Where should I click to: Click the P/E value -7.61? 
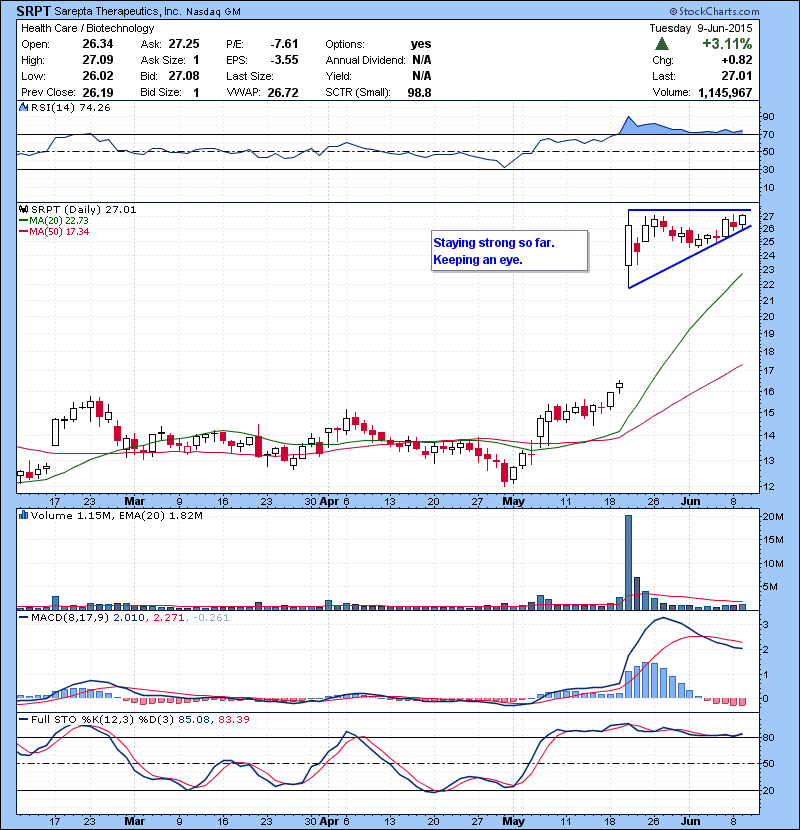tap(284, 44)
